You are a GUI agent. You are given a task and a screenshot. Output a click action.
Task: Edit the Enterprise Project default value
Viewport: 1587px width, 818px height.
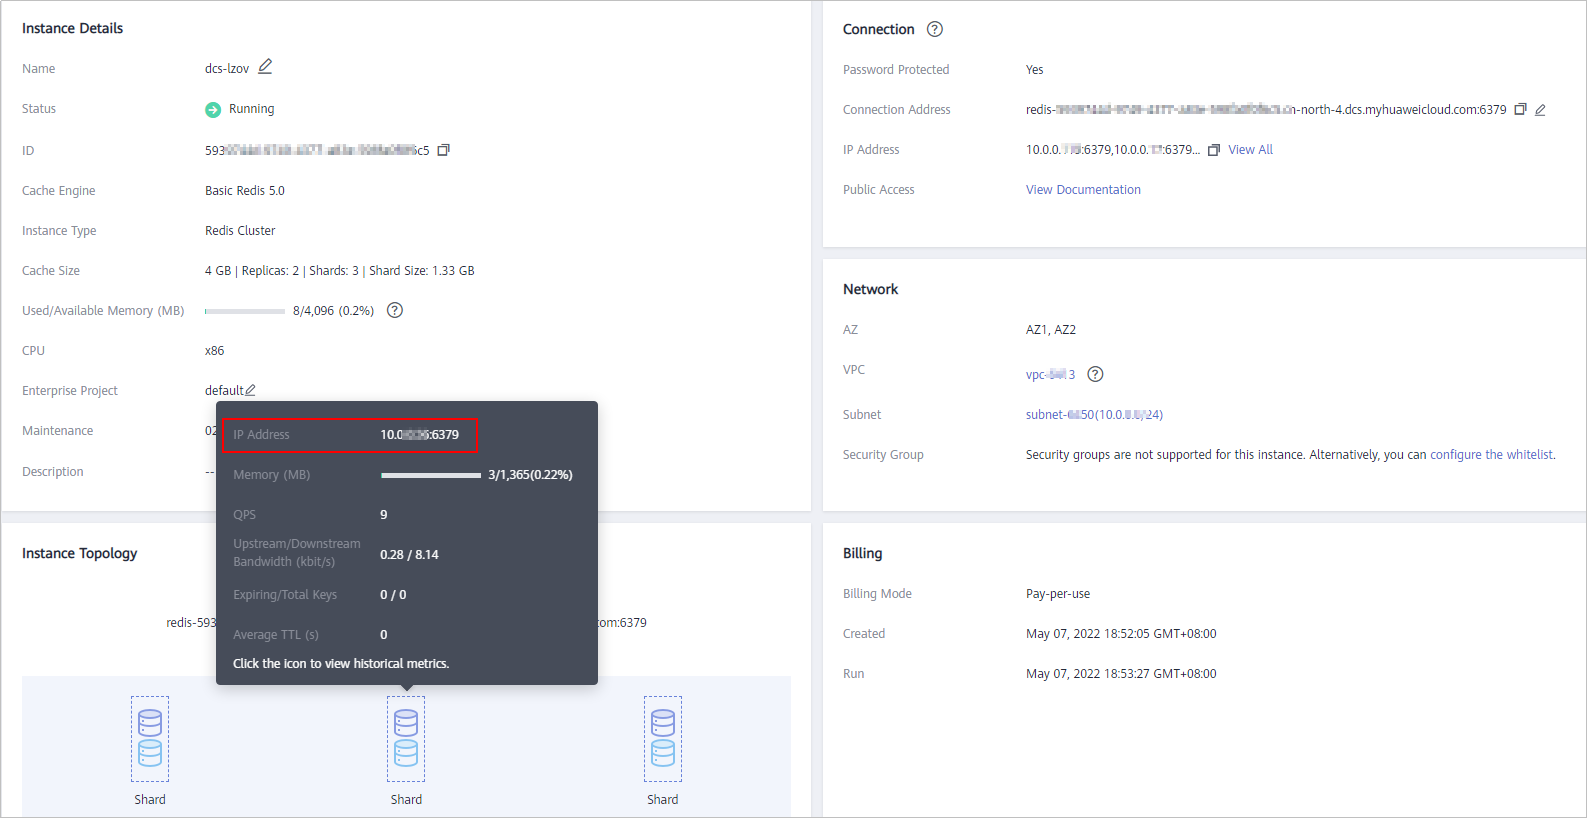[250, 390]
